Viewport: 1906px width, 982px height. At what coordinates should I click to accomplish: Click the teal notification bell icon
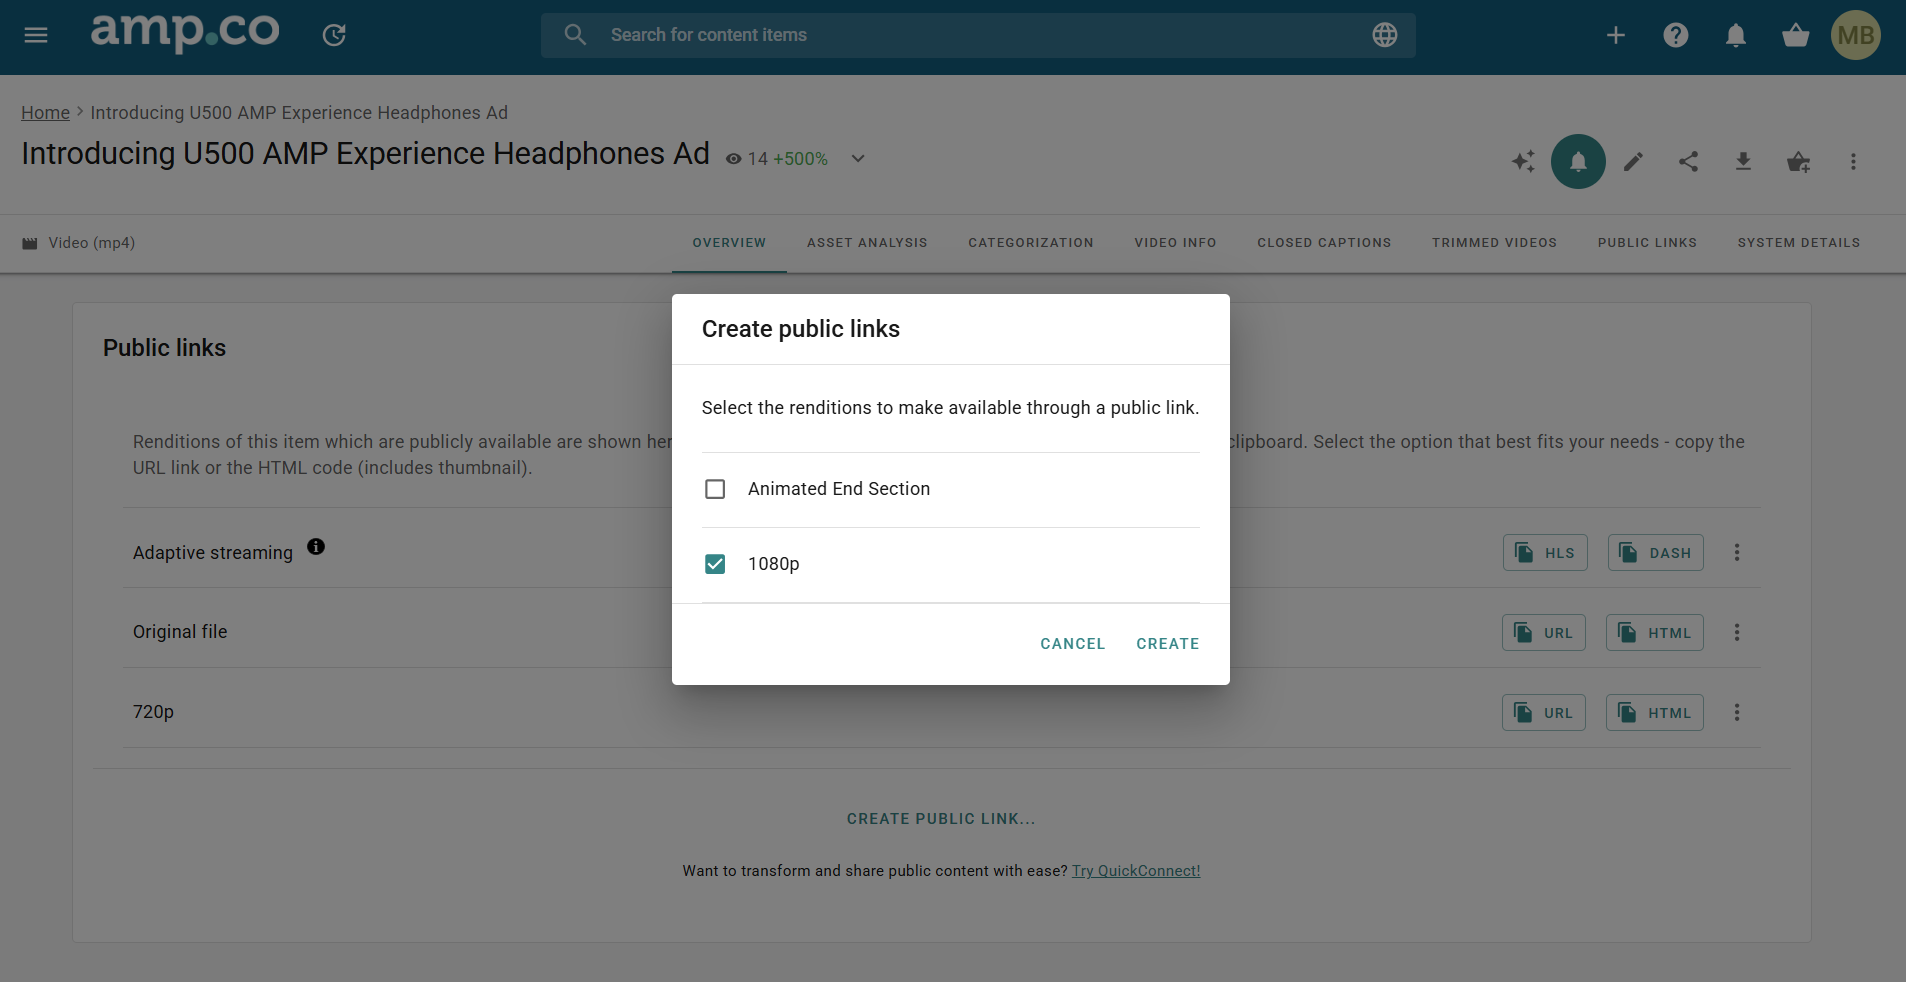pos(1577,161)
